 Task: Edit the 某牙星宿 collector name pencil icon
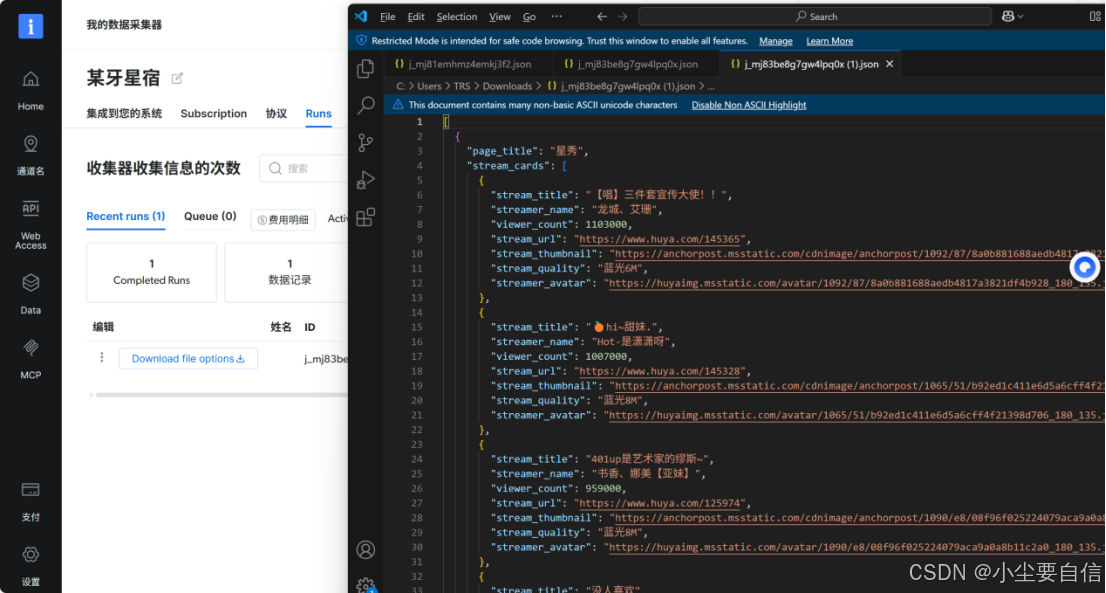(x=177, y=78)
